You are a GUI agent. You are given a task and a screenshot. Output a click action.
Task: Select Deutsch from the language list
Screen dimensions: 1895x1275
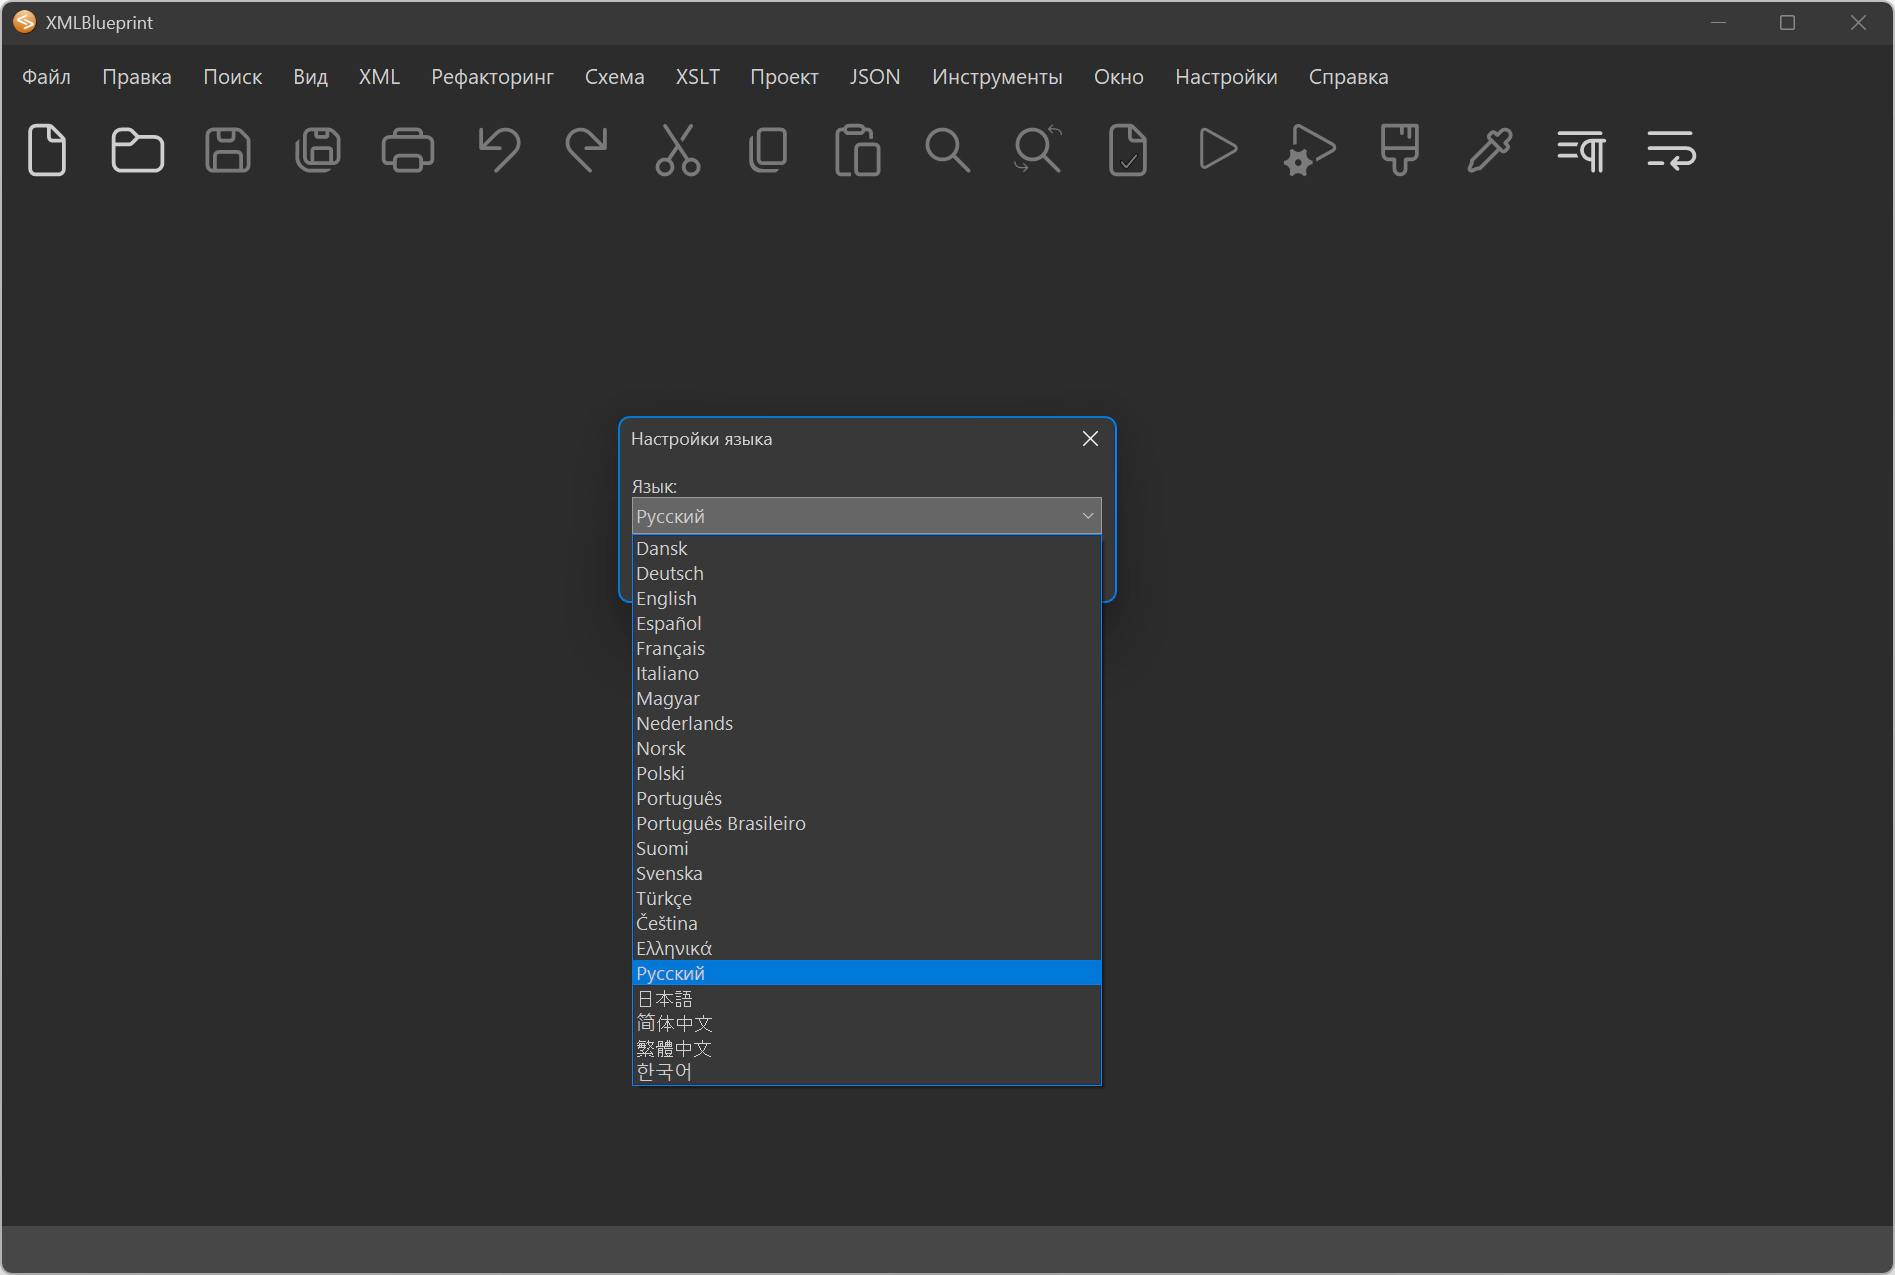866,573
